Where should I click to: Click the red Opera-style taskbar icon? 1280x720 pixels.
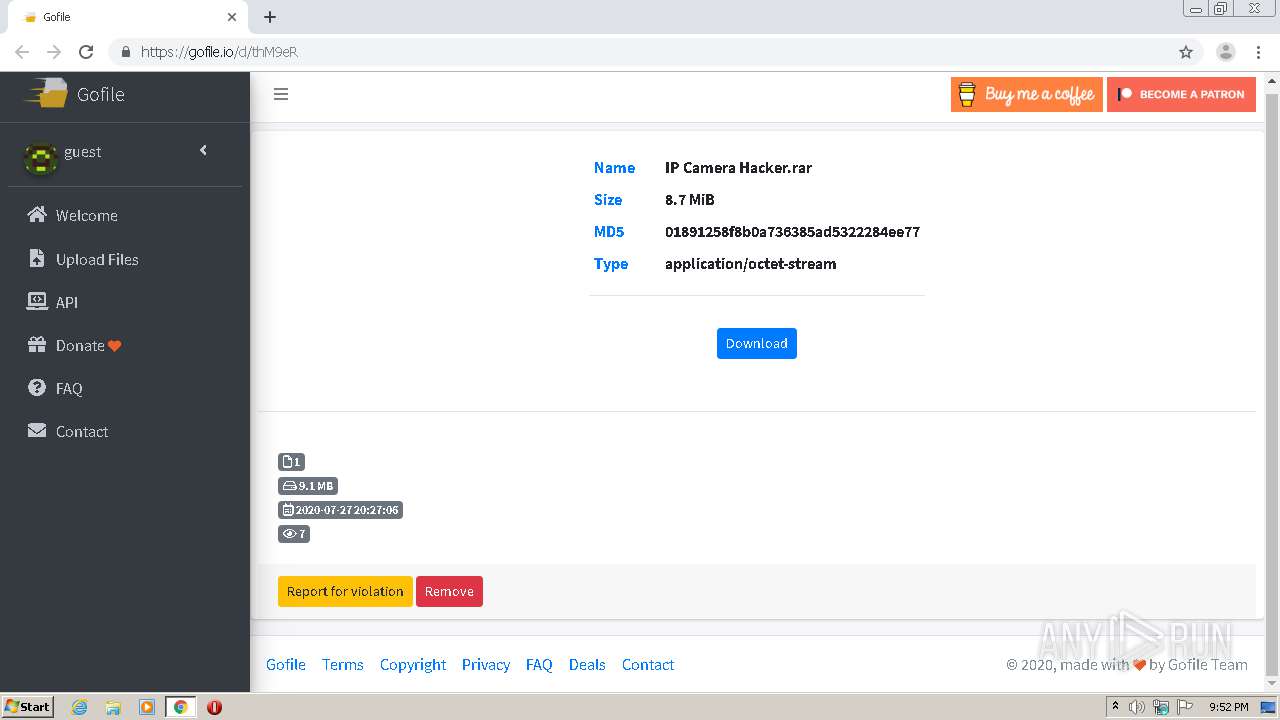point(214,707)
